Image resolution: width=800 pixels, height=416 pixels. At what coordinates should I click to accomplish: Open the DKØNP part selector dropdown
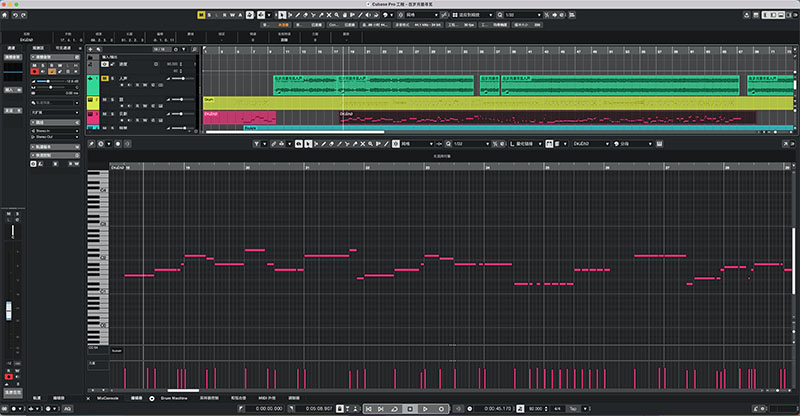point(591,144)
